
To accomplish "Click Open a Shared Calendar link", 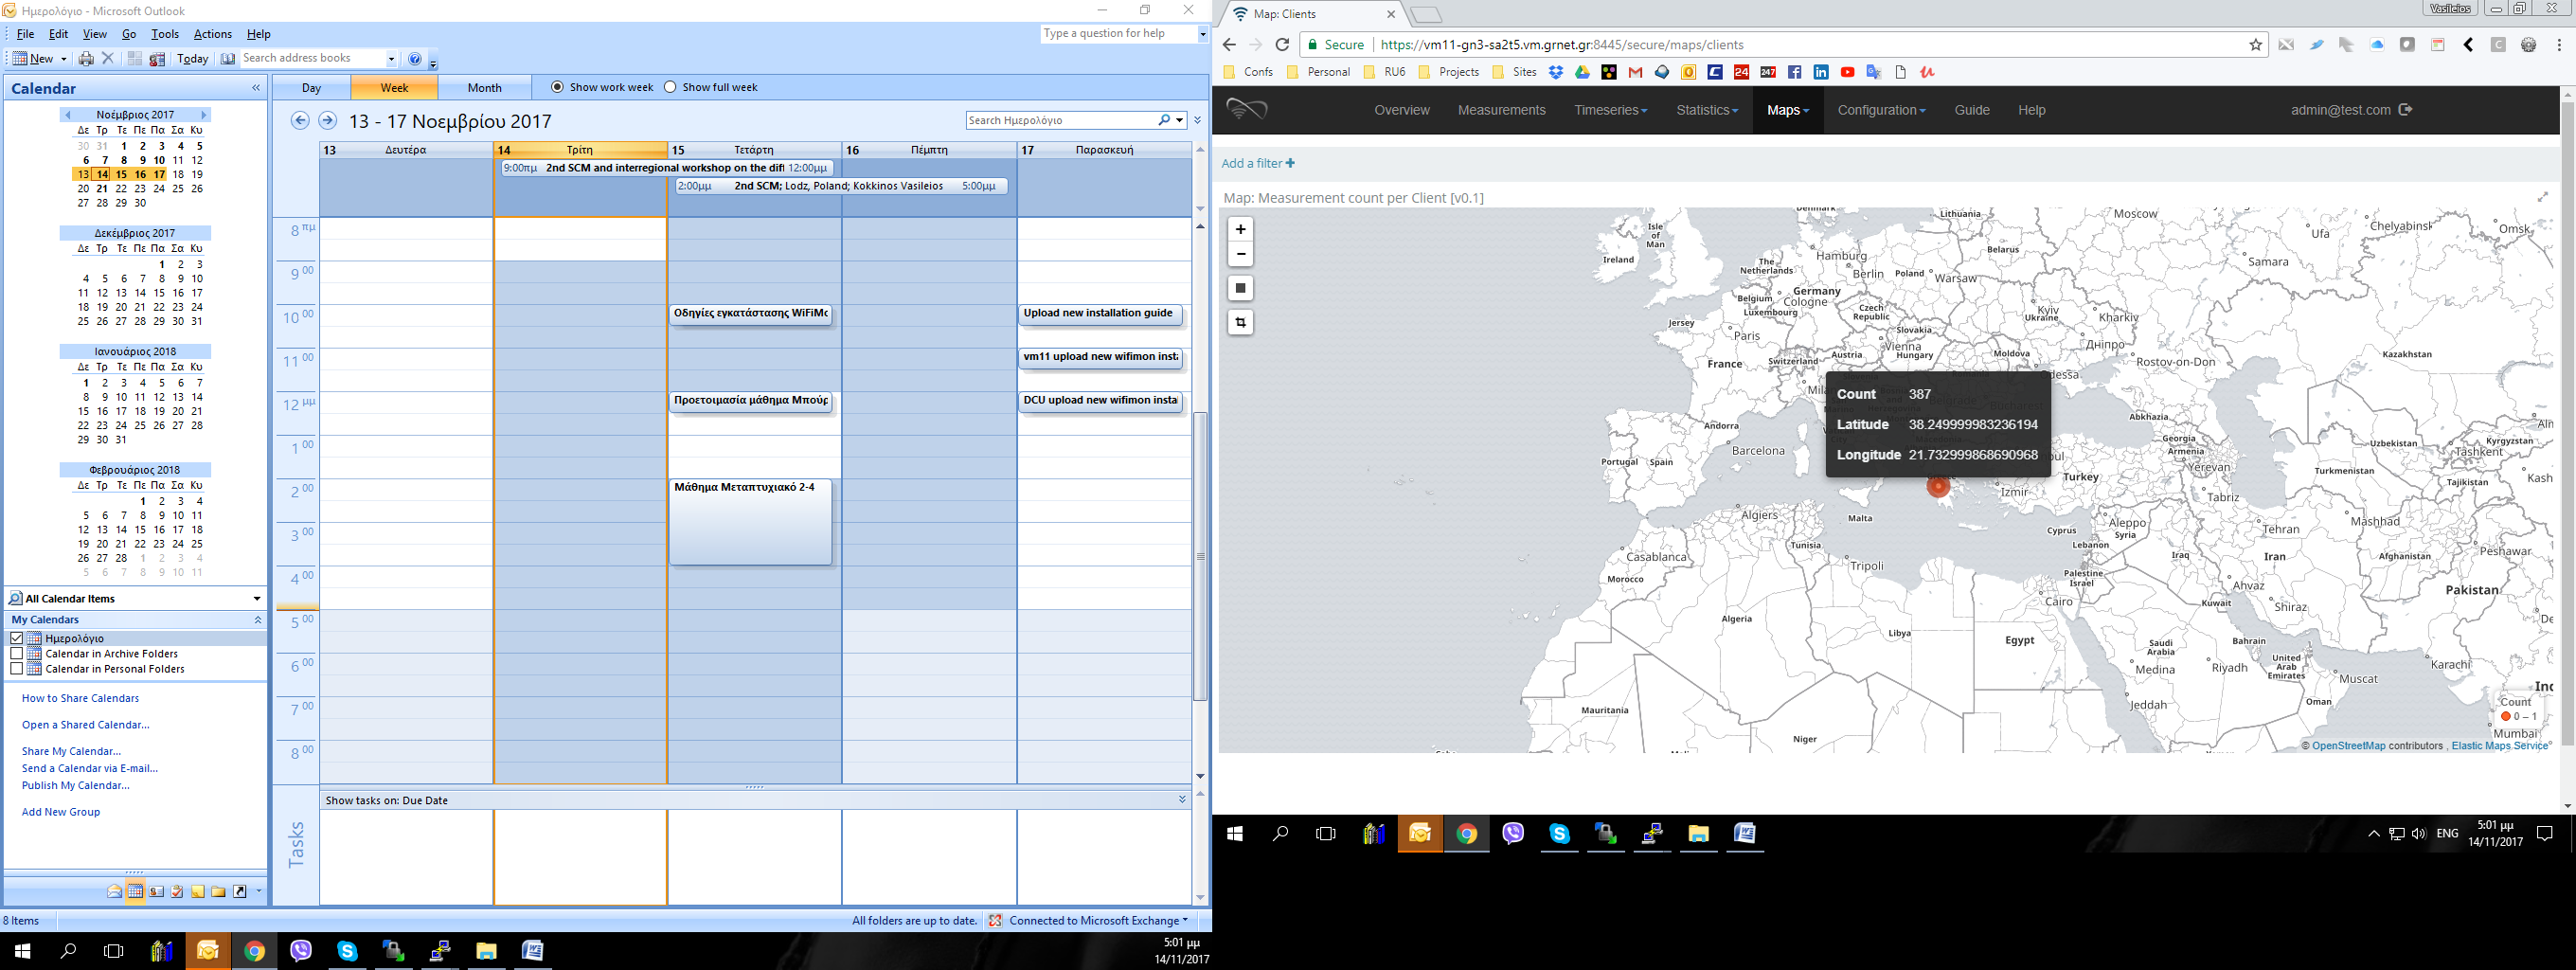I will click(86, 725).
